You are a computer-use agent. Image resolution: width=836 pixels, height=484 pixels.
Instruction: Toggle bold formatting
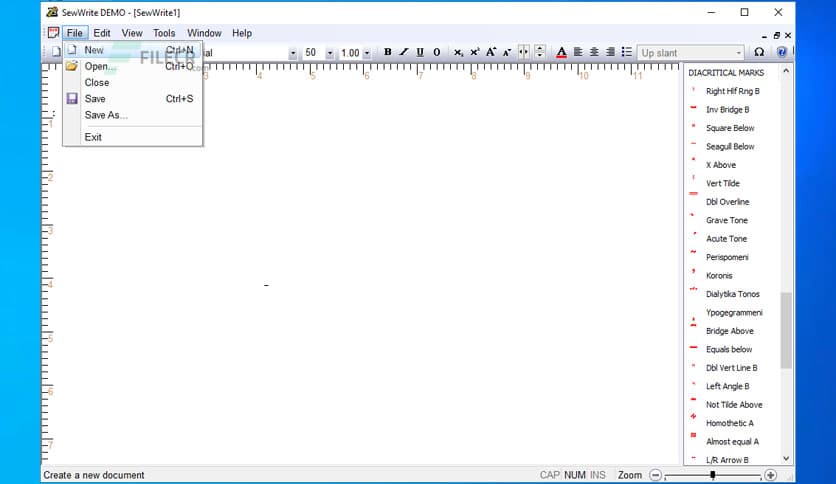tap(388, 52)
